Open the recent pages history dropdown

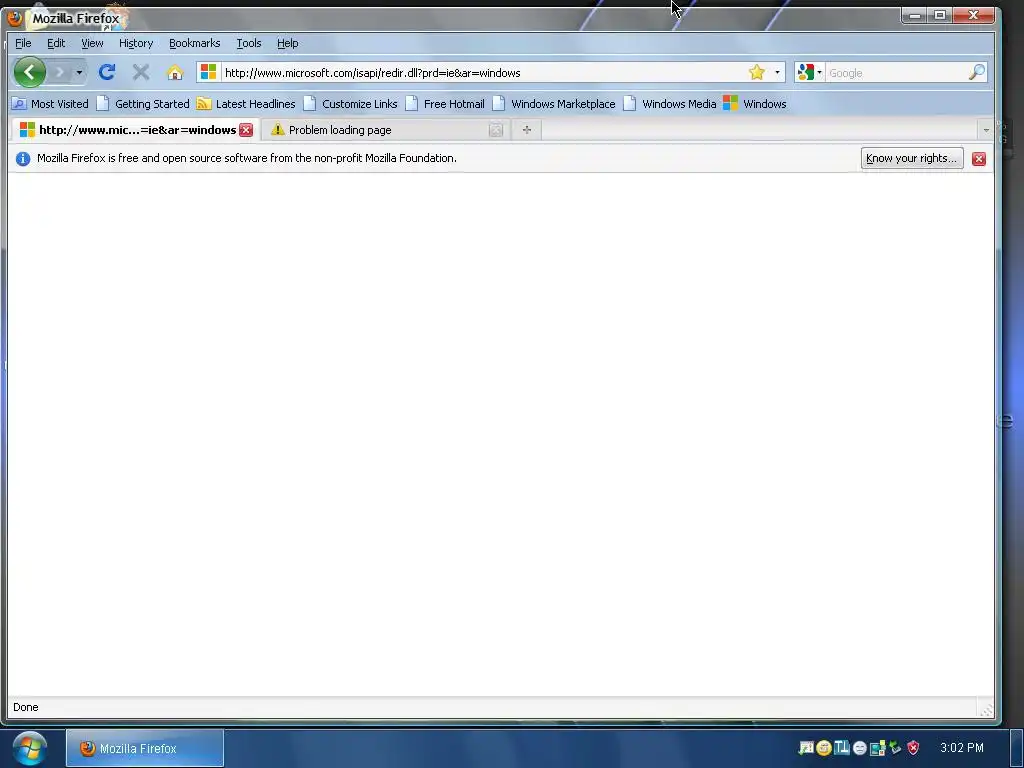point(79,72)
